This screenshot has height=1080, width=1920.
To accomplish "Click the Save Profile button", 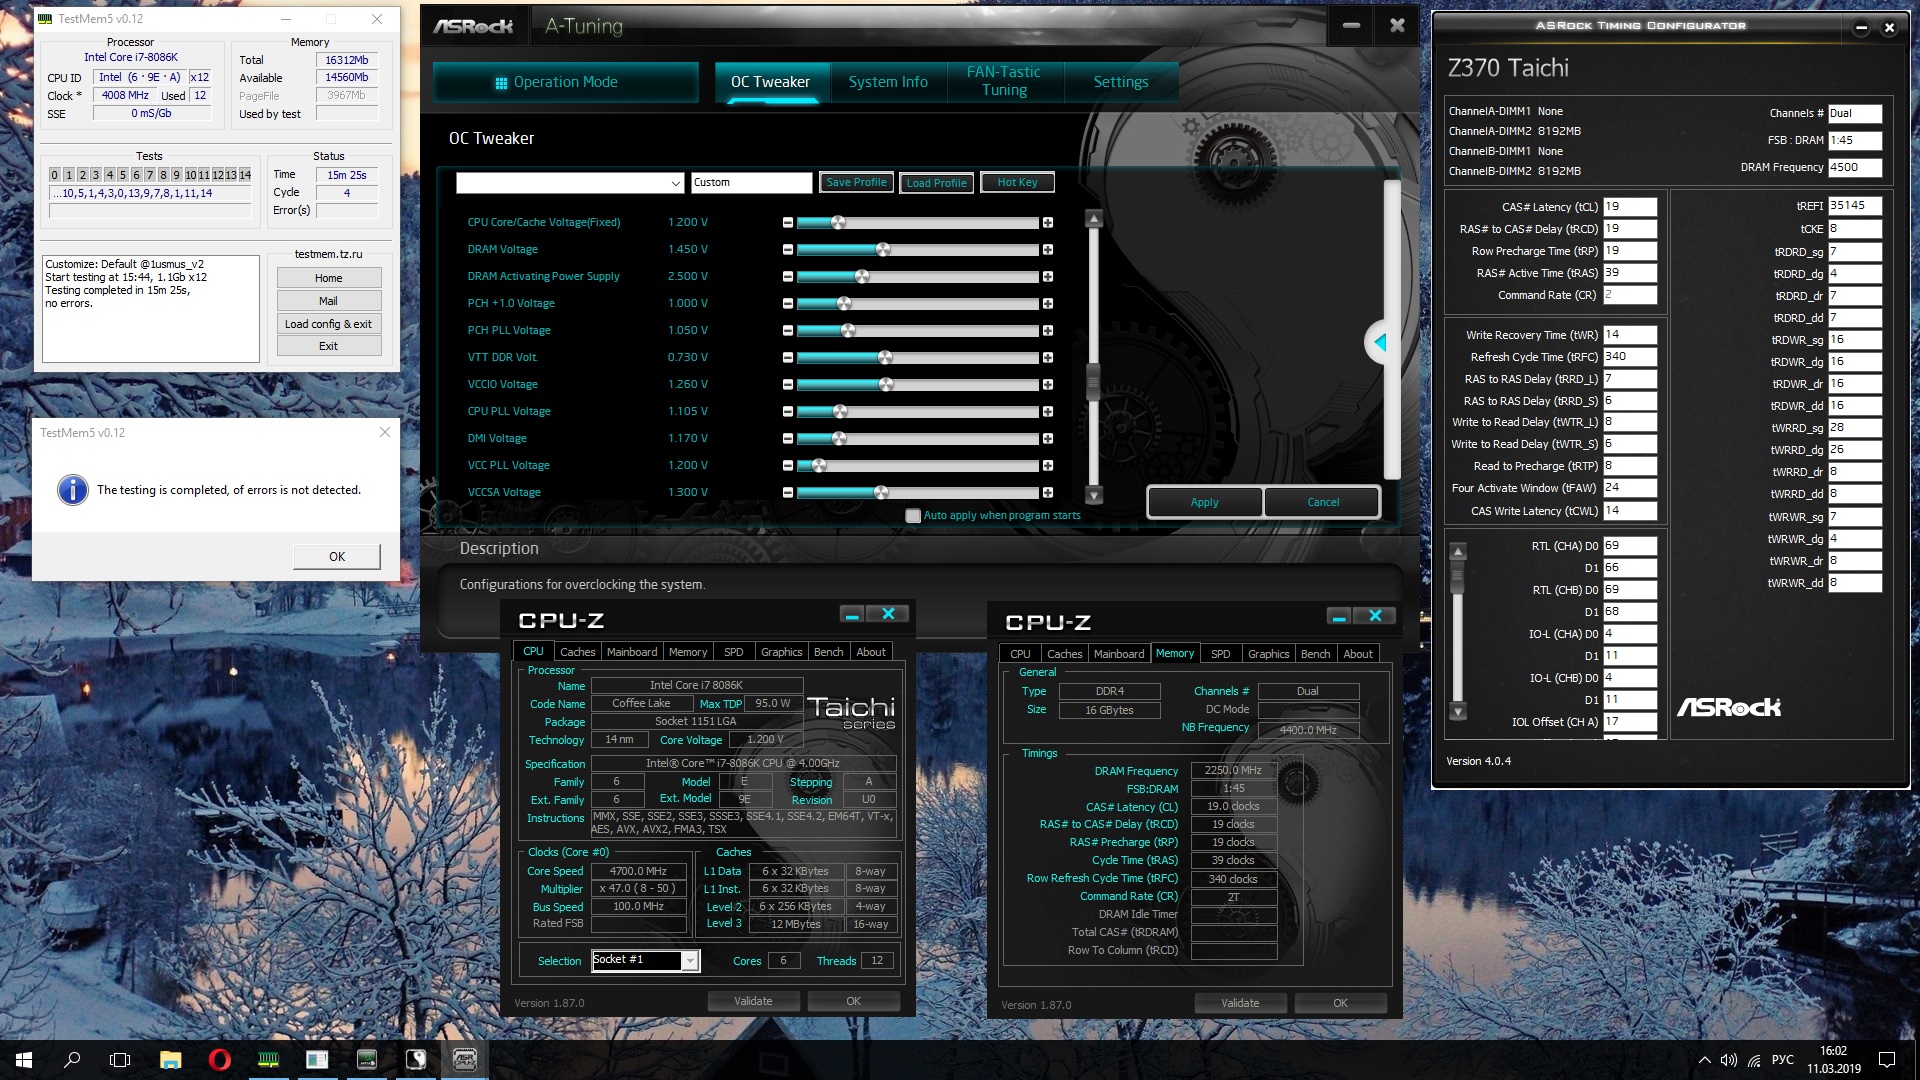I will pos(856,183).
